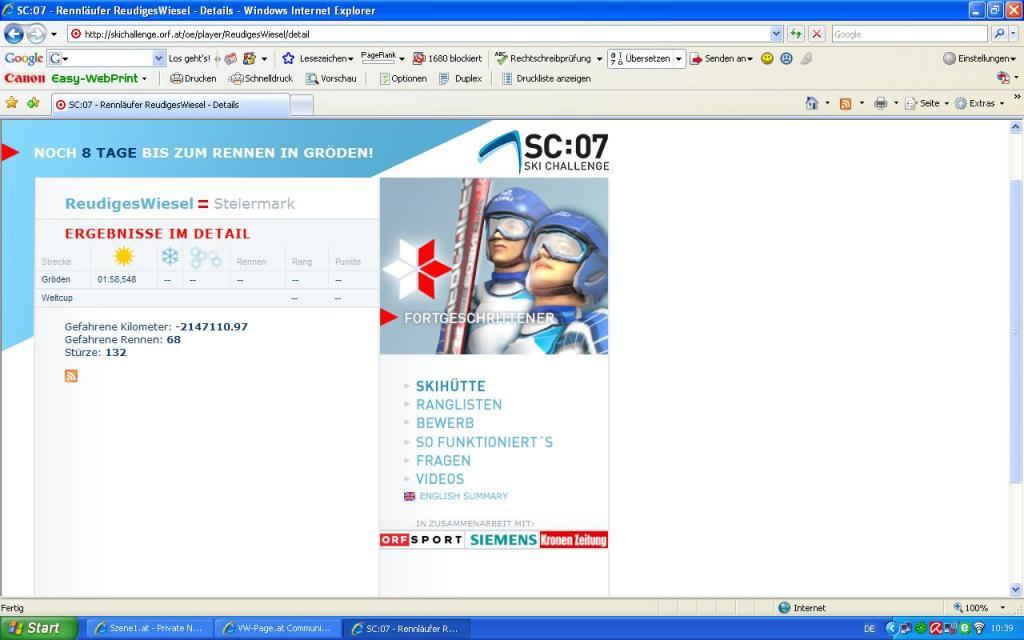Click the Stop loading red X button

tap(817, 33)
